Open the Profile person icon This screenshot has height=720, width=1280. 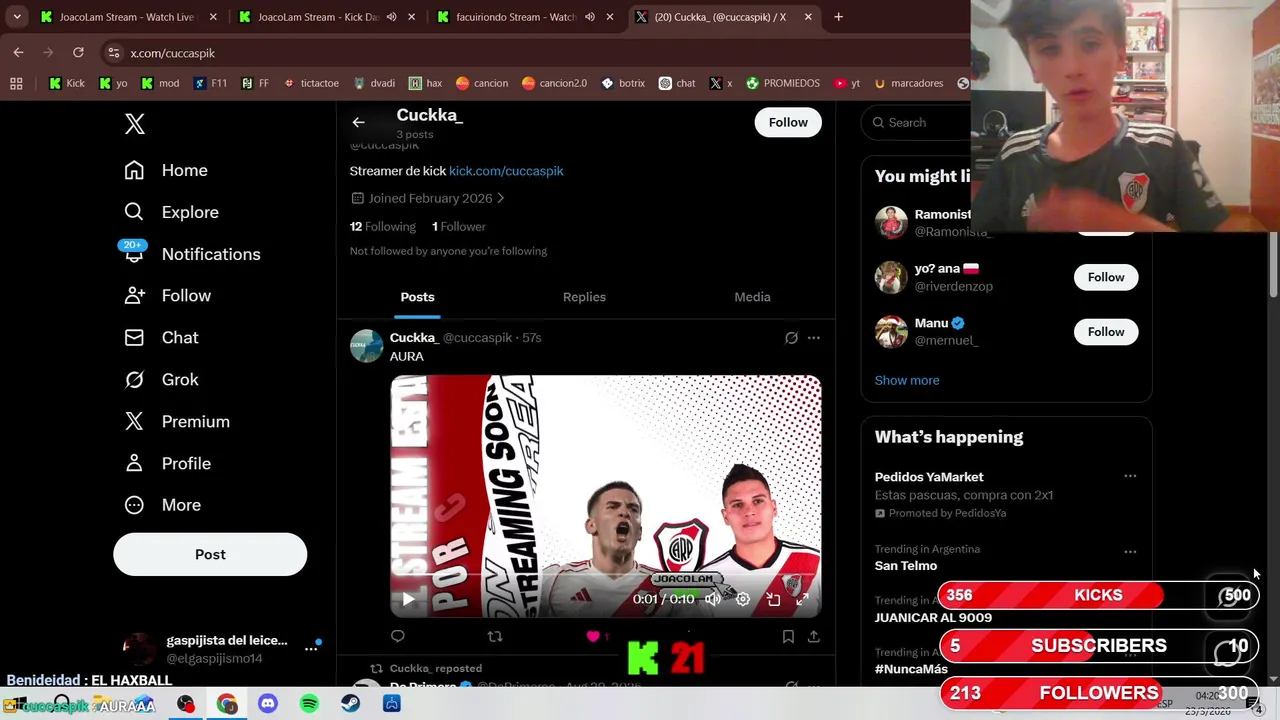pos(134,464)
